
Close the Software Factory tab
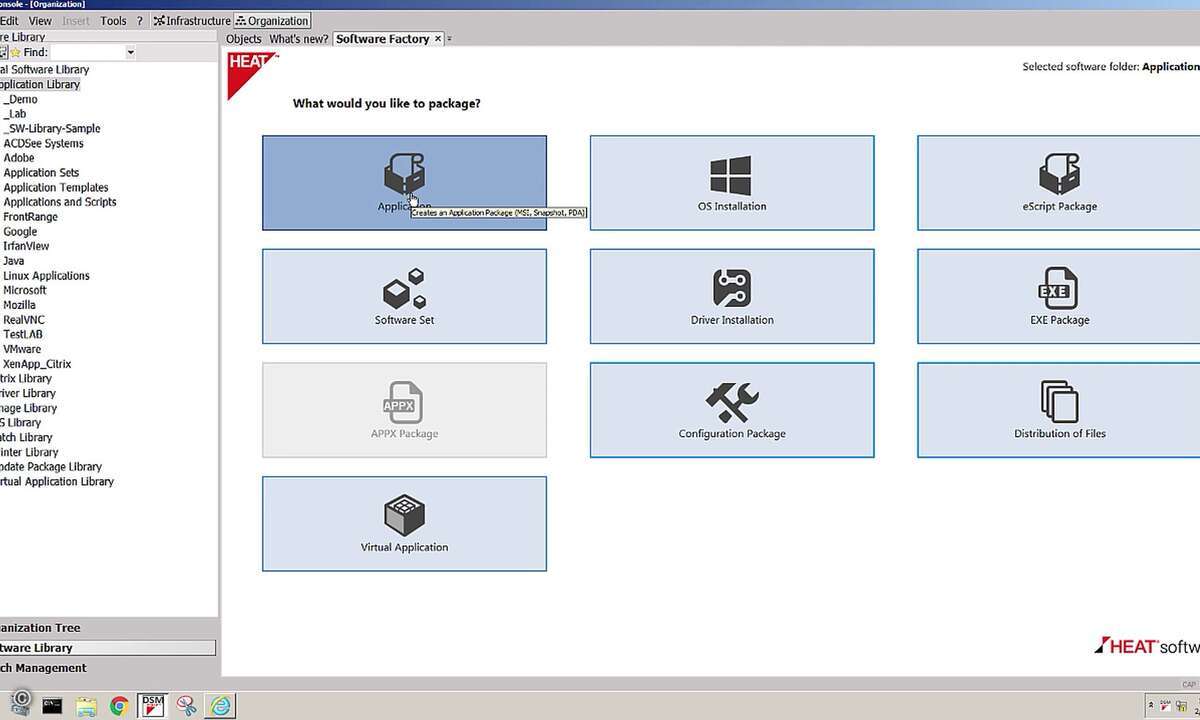coord(438,39)
